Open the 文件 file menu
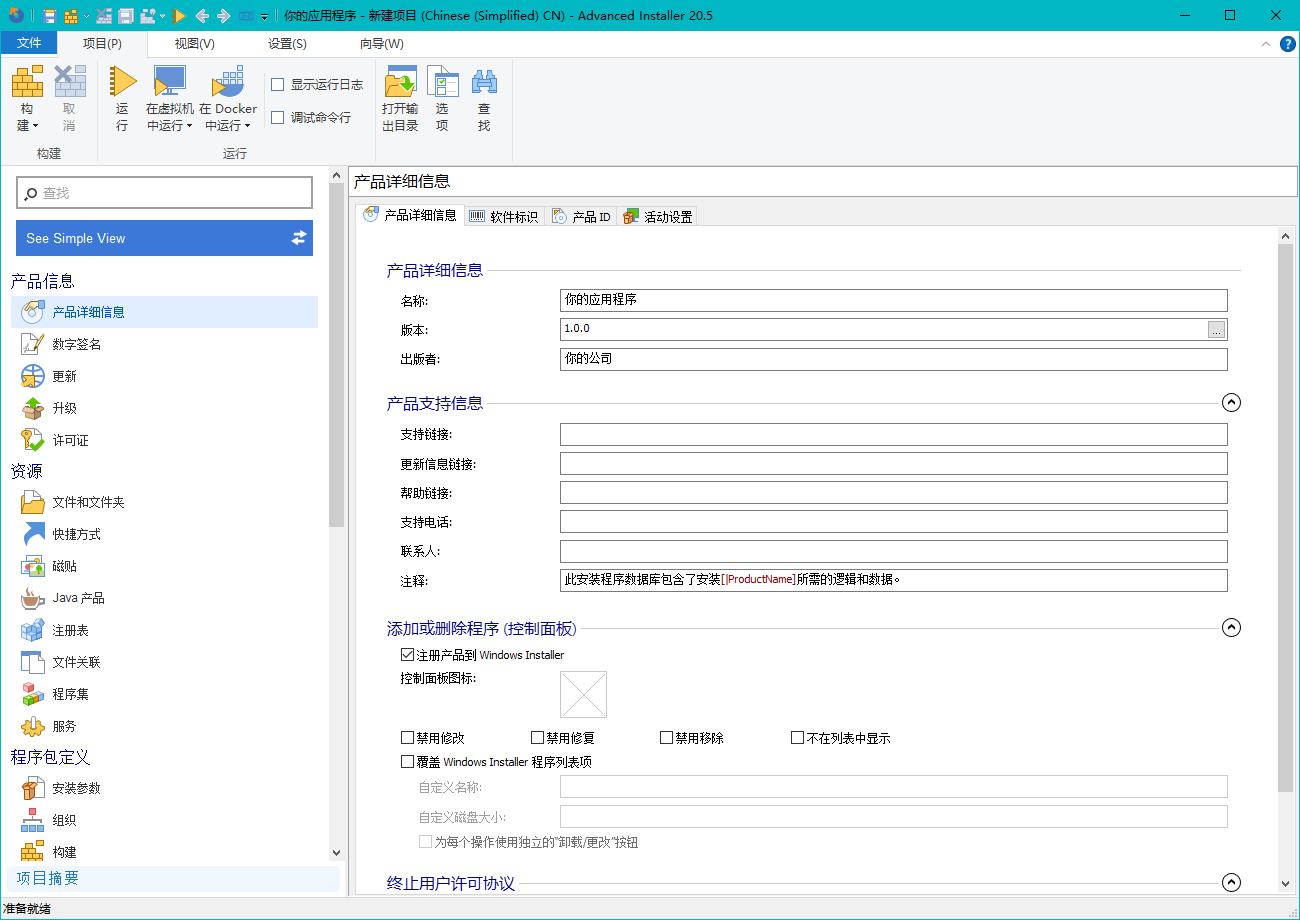This screenshot has width=1300, height=920. click(x=29, y=44)
